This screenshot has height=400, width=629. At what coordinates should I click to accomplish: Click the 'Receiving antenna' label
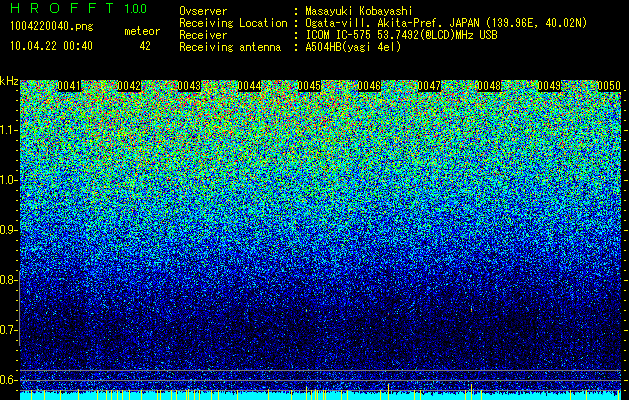pos(230,47)
